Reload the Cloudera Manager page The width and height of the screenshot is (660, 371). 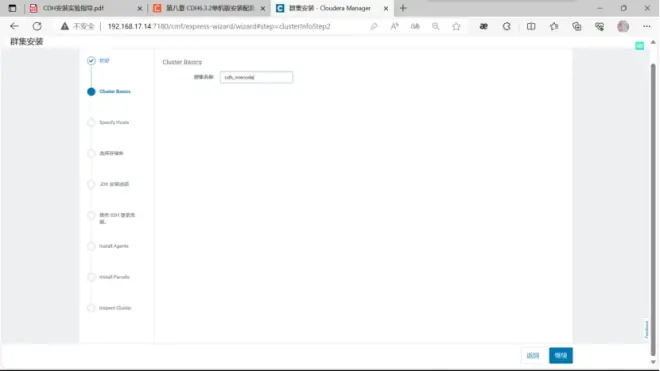[37, 26]
